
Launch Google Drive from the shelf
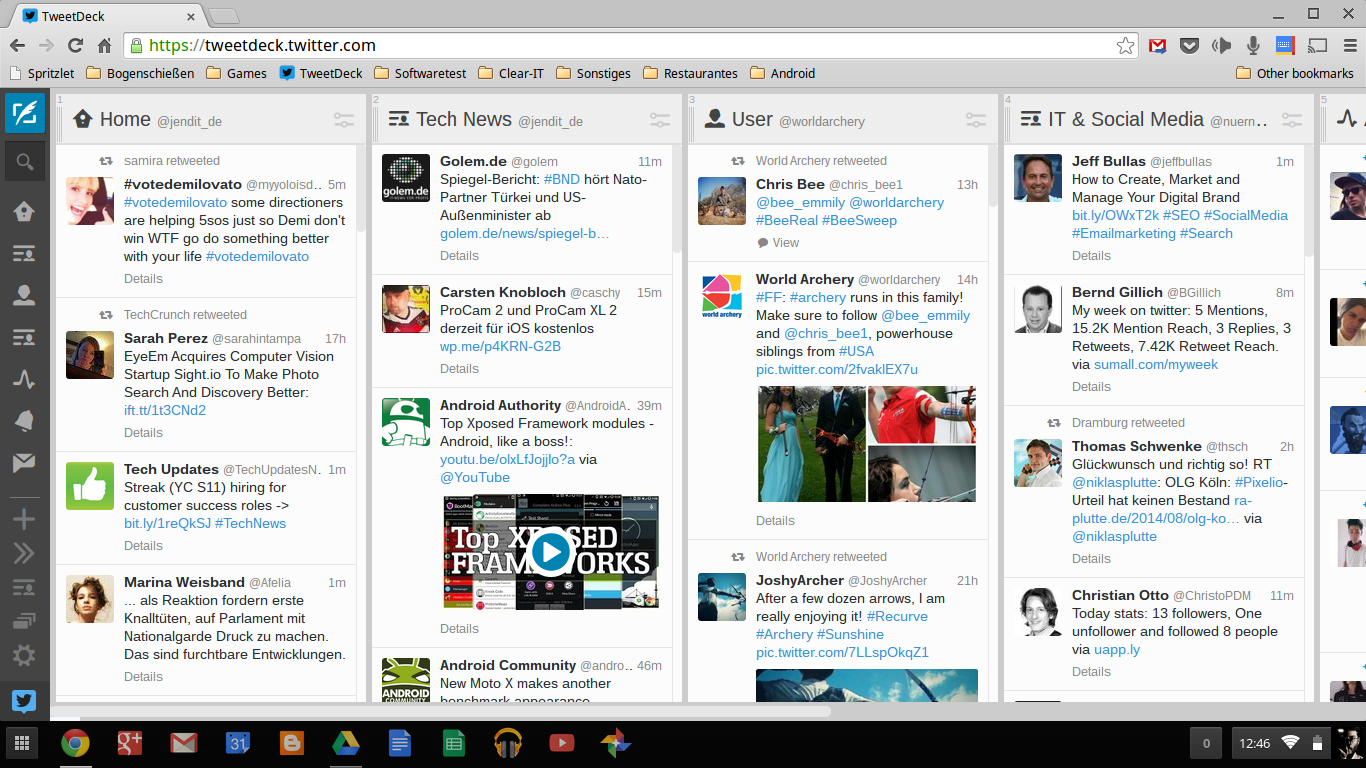coord(345,743)
